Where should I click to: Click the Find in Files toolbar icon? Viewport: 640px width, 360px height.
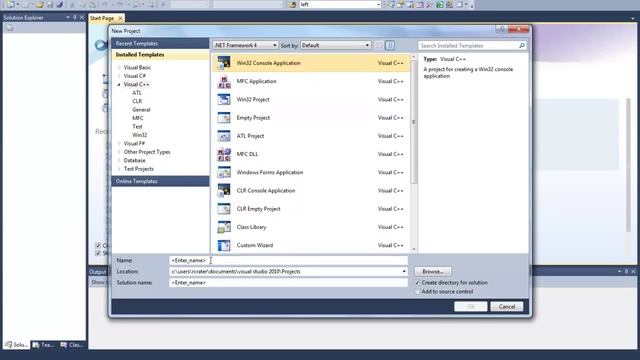[292, 4]
